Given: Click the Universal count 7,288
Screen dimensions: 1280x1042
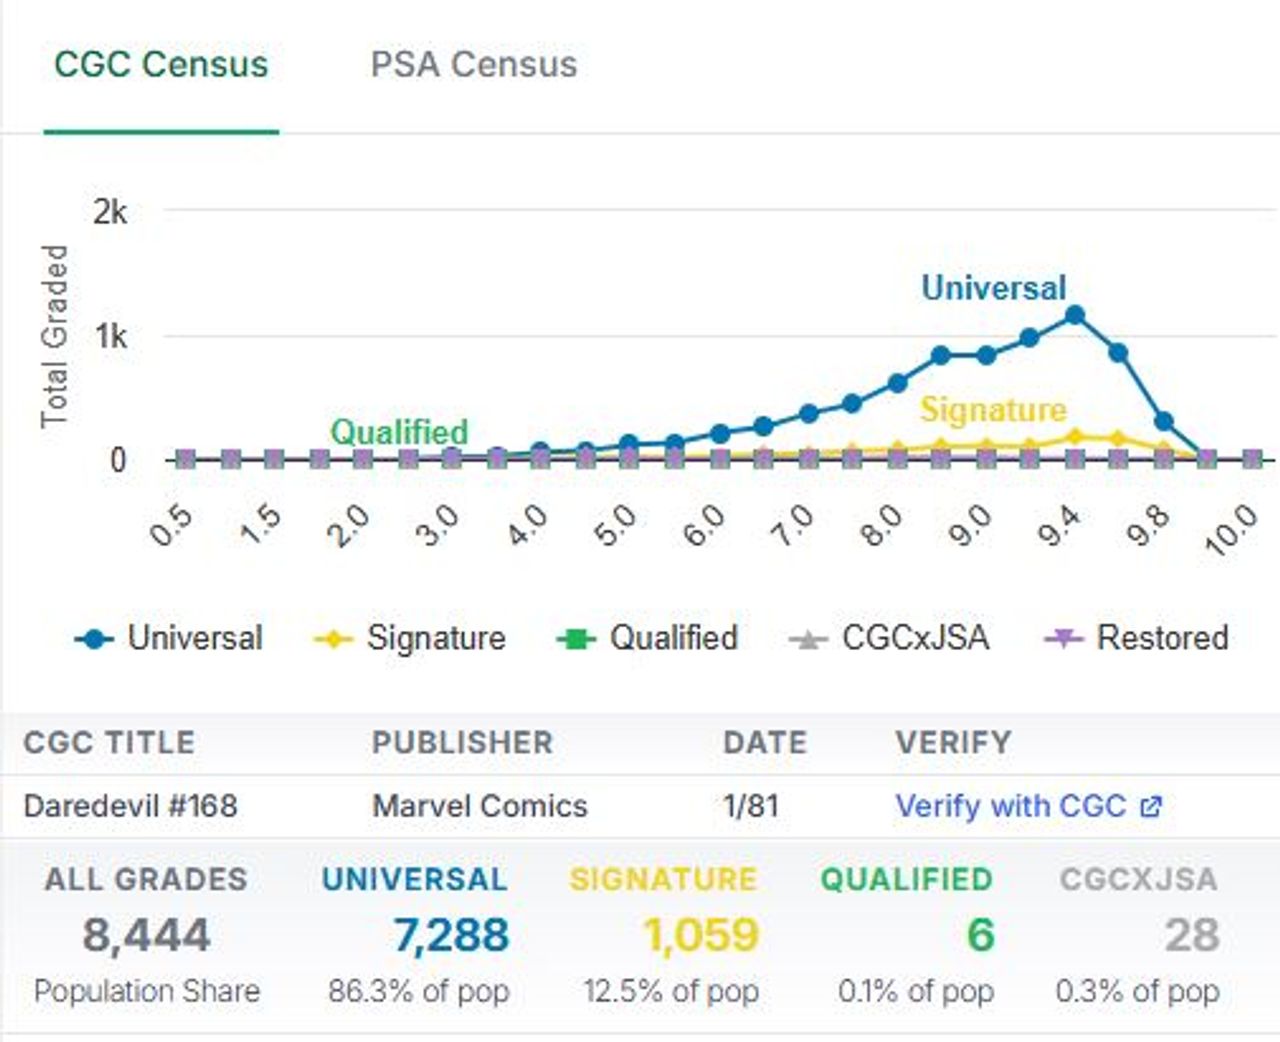Looking at the screenshot, I should [451, 936].
